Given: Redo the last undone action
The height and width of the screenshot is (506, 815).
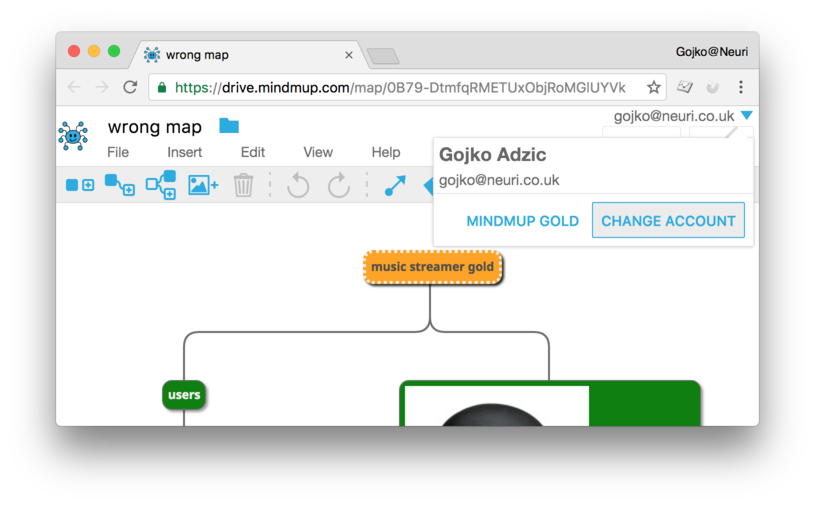Looking at the screenshot, I should click(339, 185).
